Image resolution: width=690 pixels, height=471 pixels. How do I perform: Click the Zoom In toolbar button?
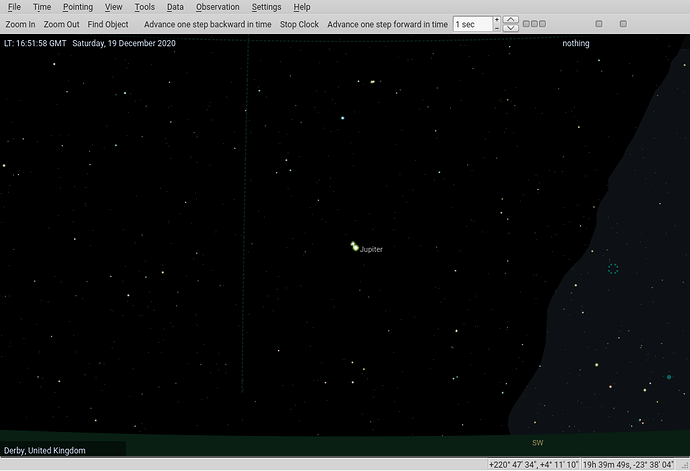click(20, 24)
